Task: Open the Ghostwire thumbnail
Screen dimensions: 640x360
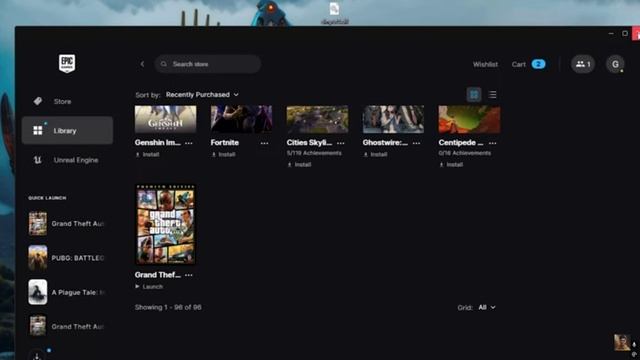Action: (393, 119)
